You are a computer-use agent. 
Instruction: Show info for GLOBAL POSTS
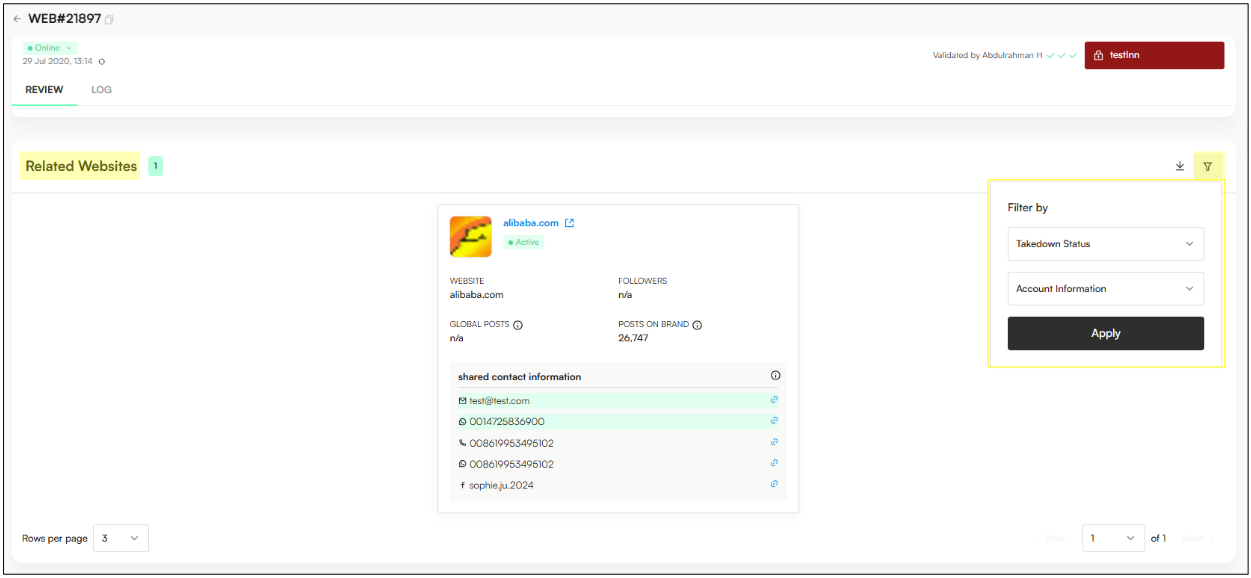[518, 325]
